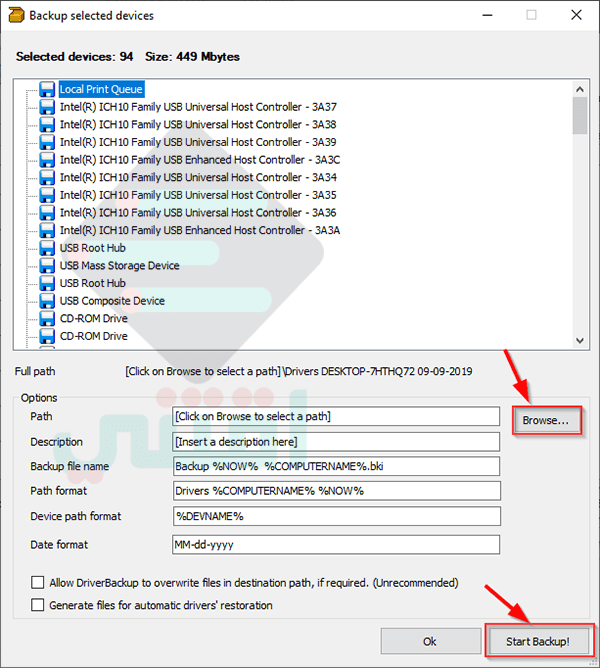Focus the Description input field
The height and width of the screenshot is (668, 600).
click(336, 442)
